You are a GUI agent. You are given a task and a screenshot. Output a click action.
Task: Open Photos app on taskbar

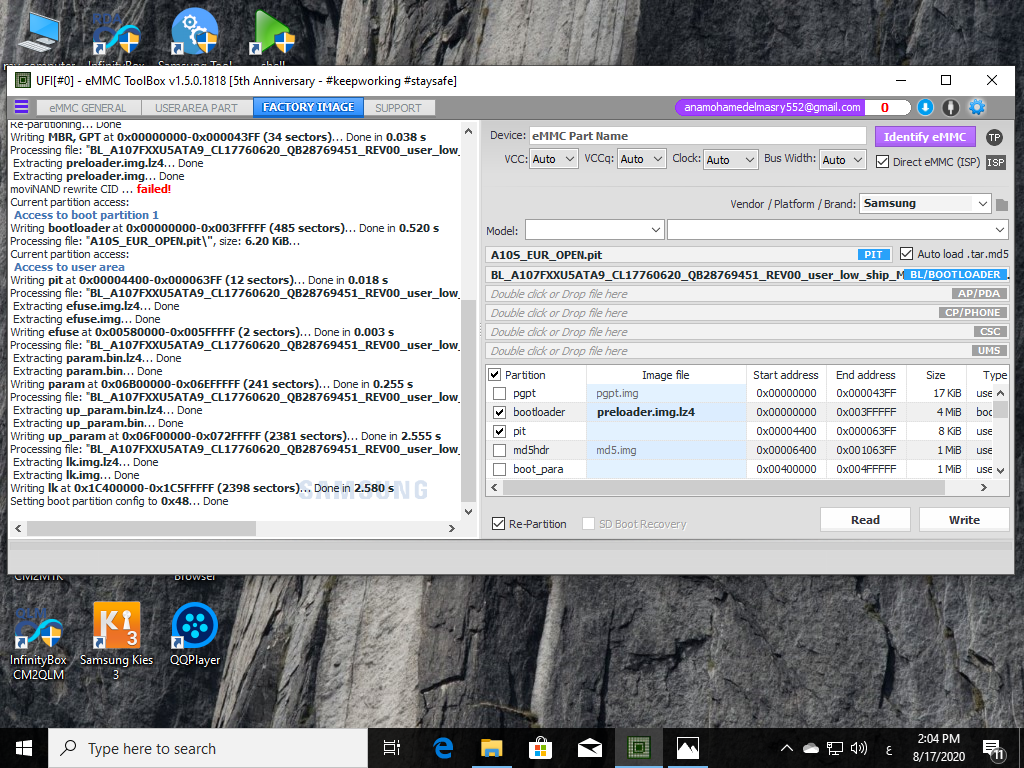pyautogui.click(x=688, y=748)
